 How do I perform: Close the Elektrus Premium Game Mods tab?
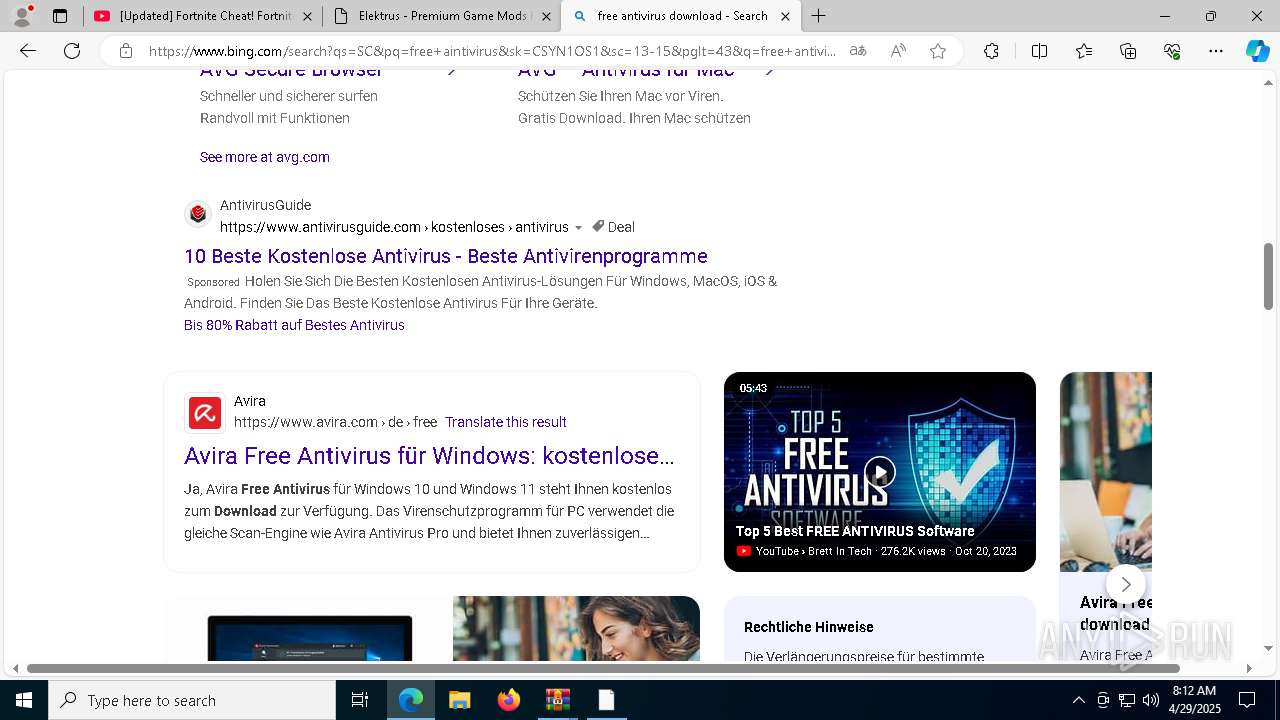546,16
